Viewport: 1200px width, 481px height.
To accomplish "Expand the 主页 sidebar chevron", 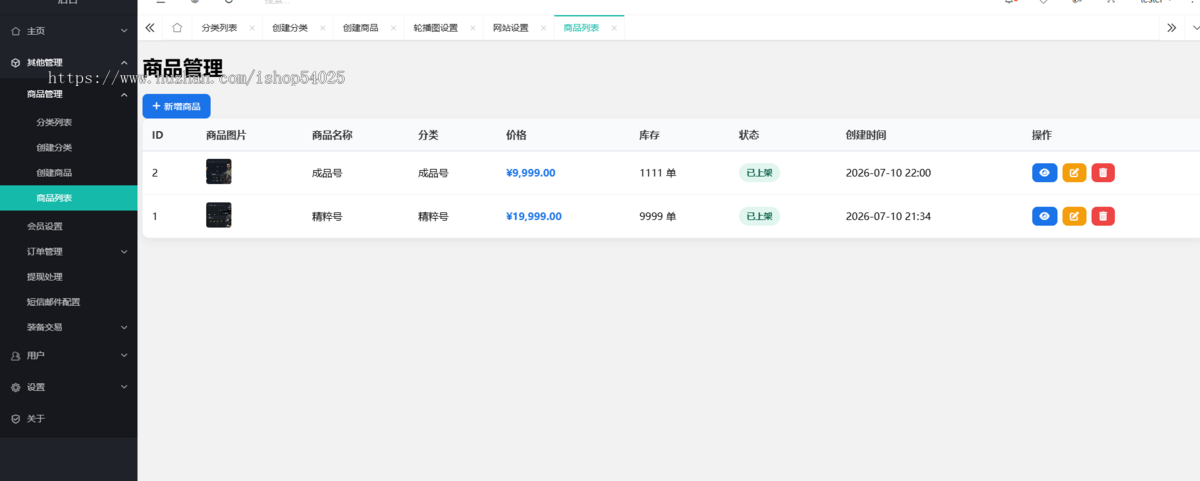I will pos(124,31).
